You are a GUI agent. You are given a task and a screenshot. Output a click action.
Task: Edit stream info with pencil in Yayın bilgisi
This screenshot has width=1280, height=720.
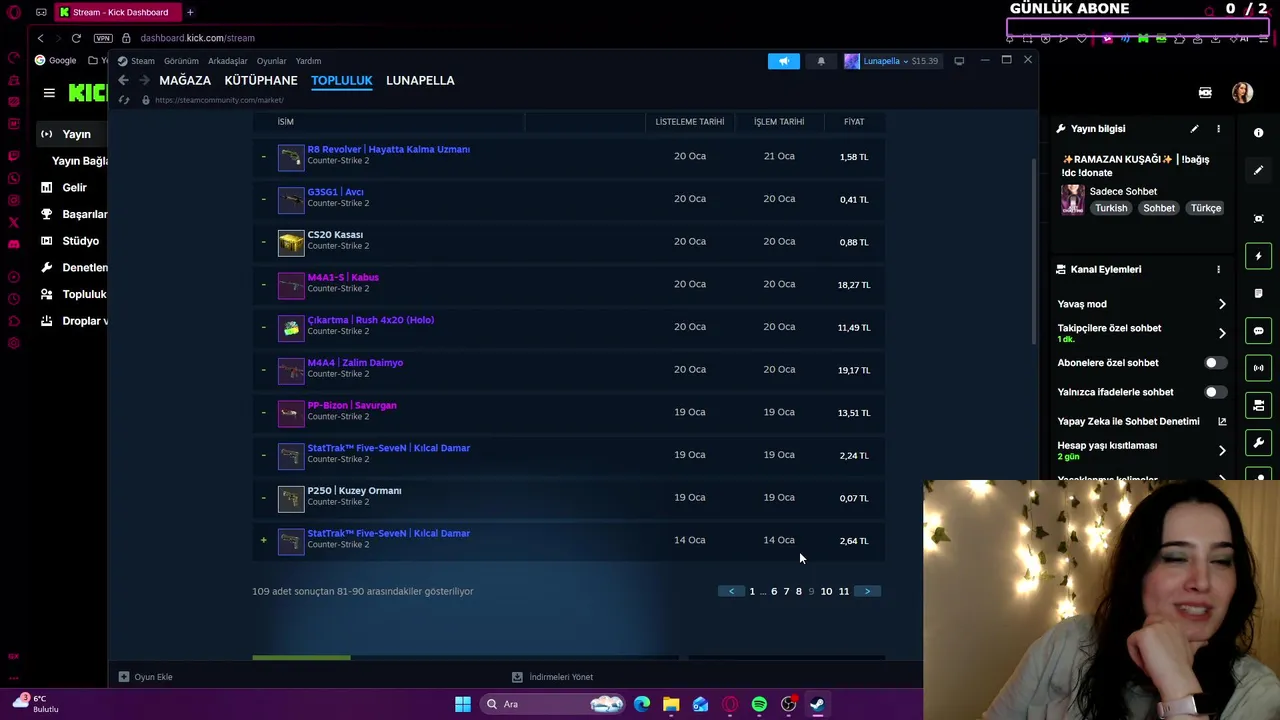(1194, 129)
